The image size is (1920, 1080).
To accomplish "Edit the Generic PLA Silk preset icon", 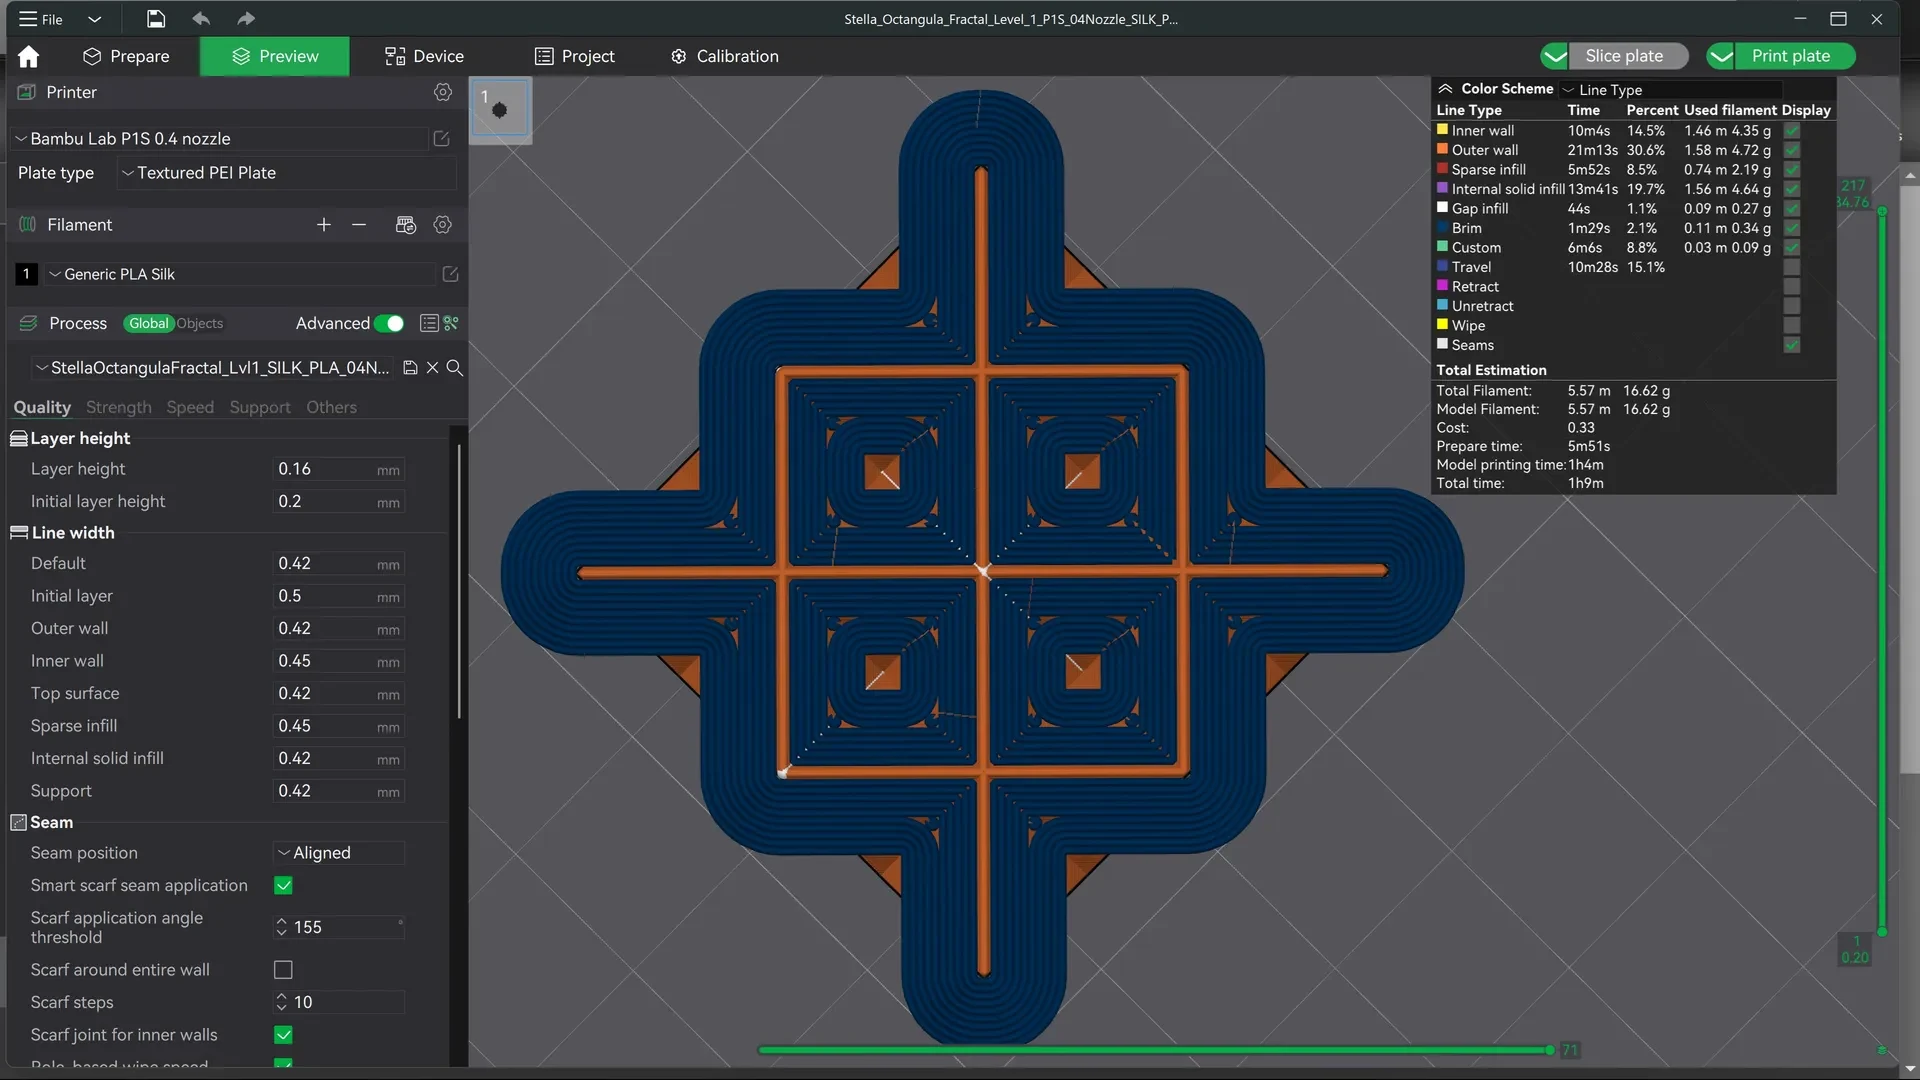I will click(450, 274).
